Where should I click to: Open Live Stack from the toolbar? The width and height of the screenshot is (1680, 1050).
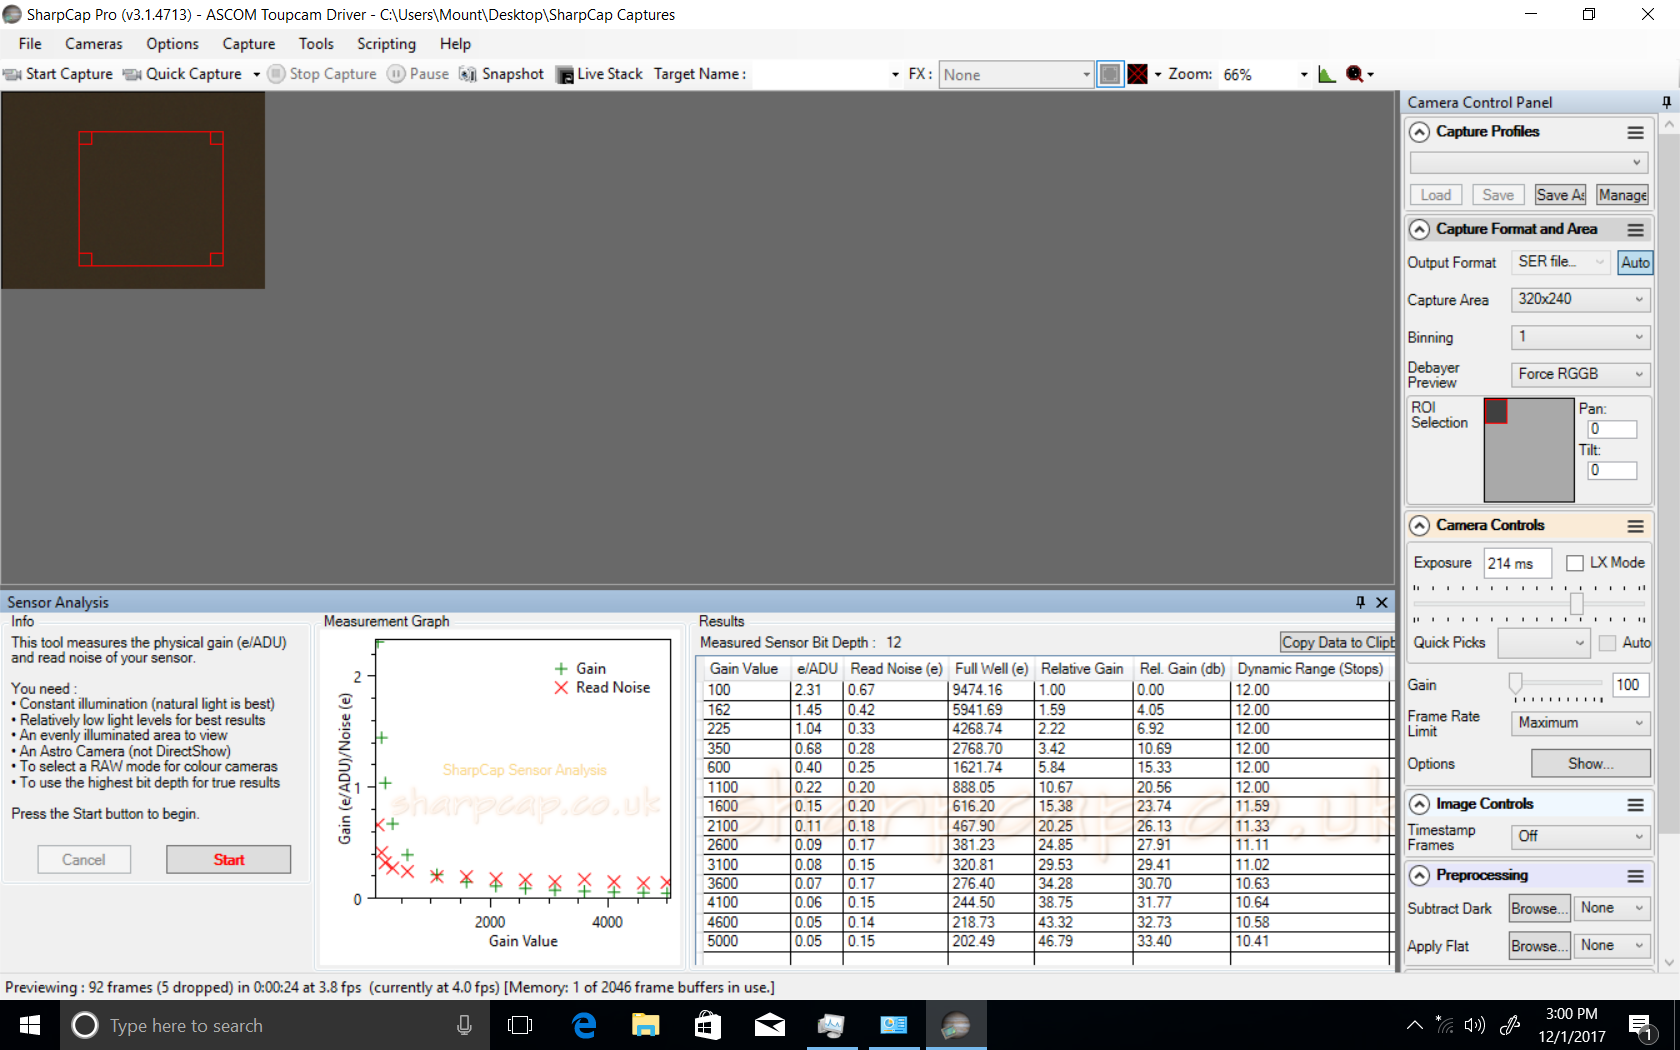pyautogui.click(x=599, y=74)
